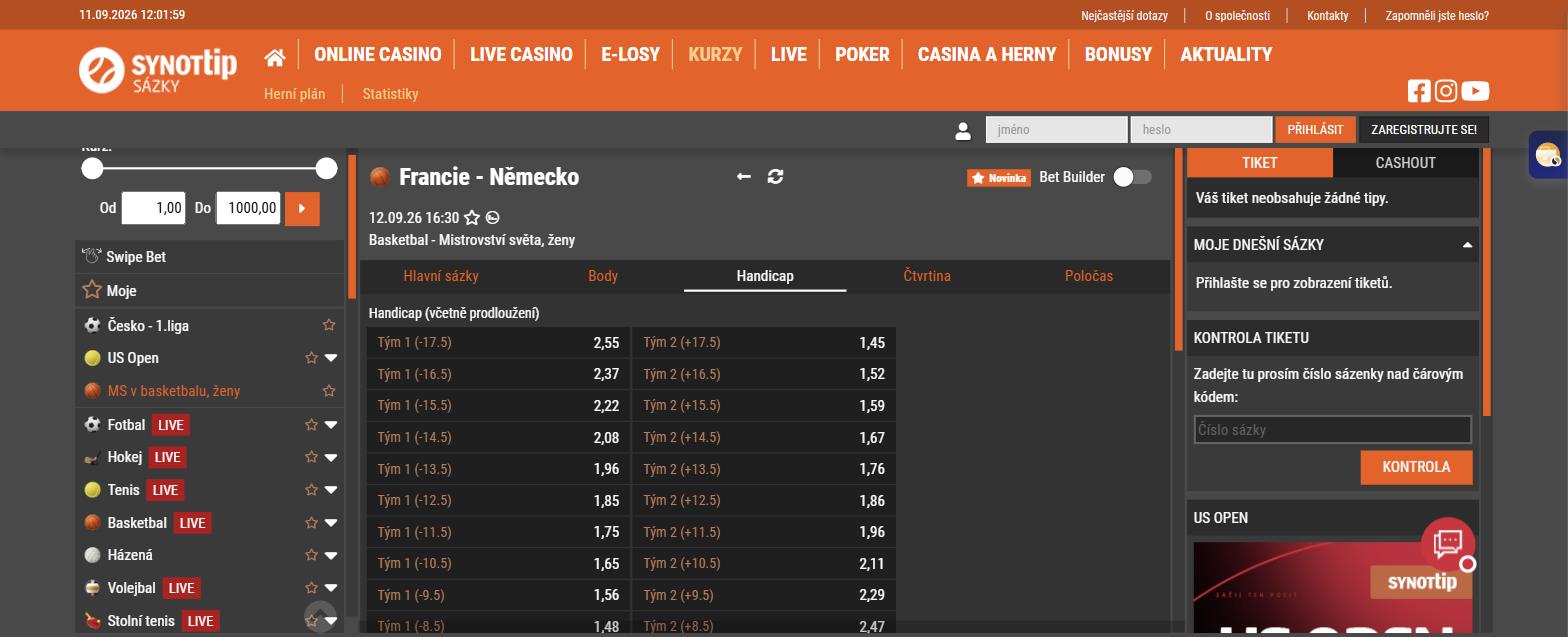Image resolution: width=1568 pixels, height=637 pixels.
Task: Expand the Basketbal category
Action: (x=331, y=523)
